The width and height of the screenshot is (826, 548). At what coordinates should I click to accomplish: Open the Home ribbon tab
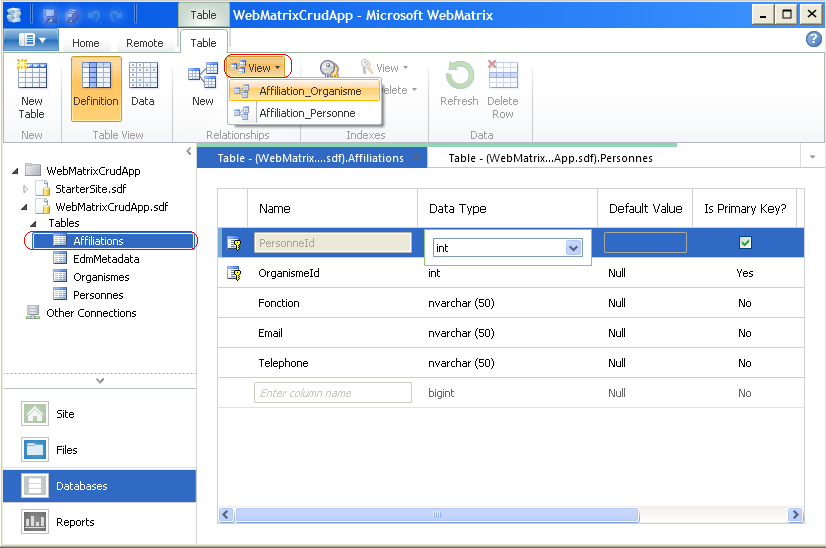(86, 43)
